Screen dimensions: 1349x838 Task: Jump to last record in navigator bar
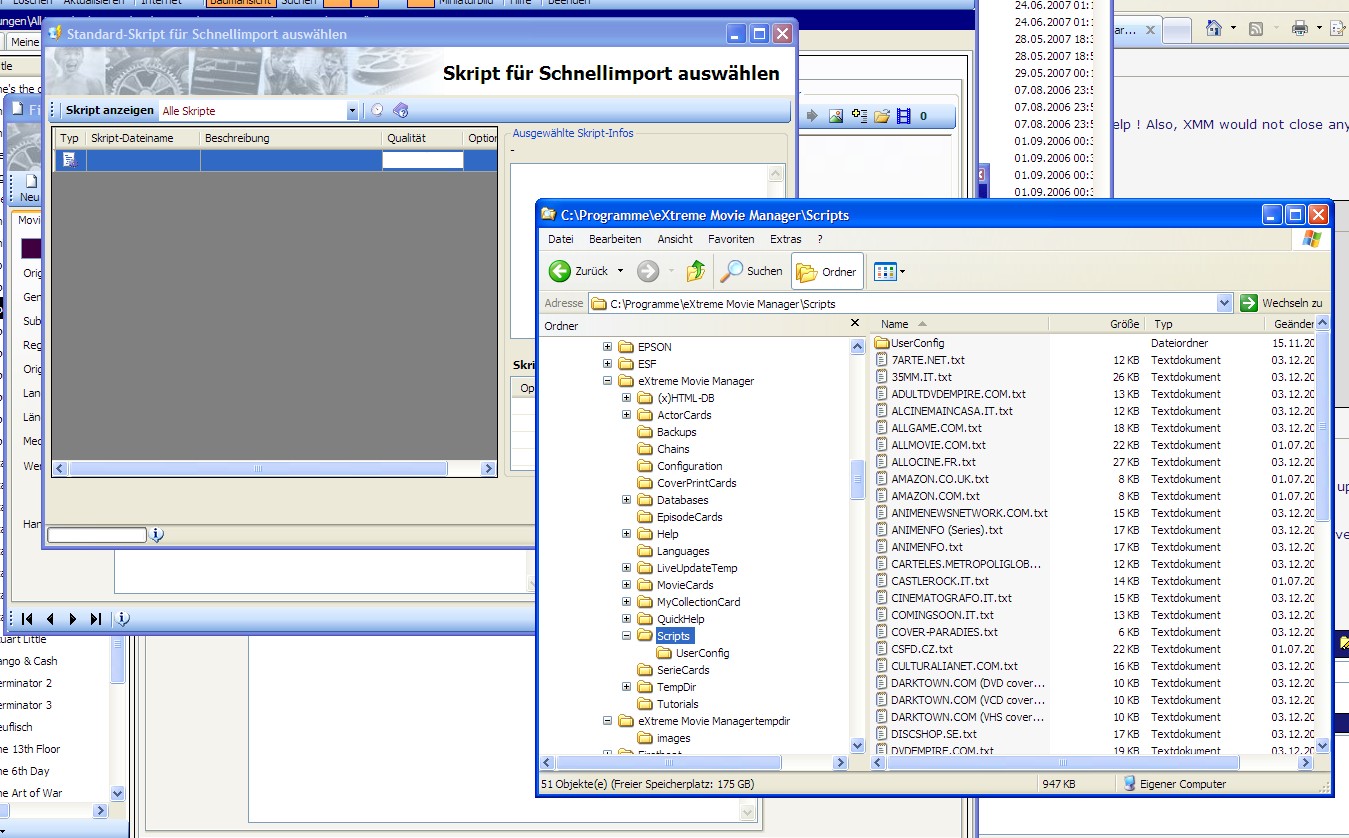[95, 619]
